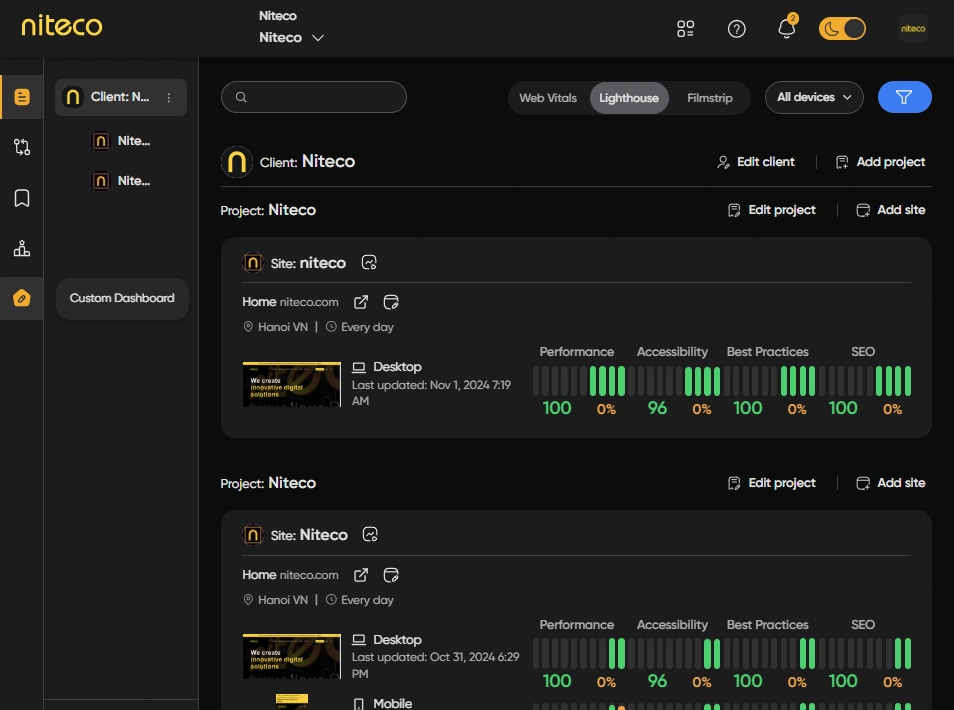Viewport: 954px width, 710px height.
Task: Select Client: N... tree item
Action: [120, 97]
